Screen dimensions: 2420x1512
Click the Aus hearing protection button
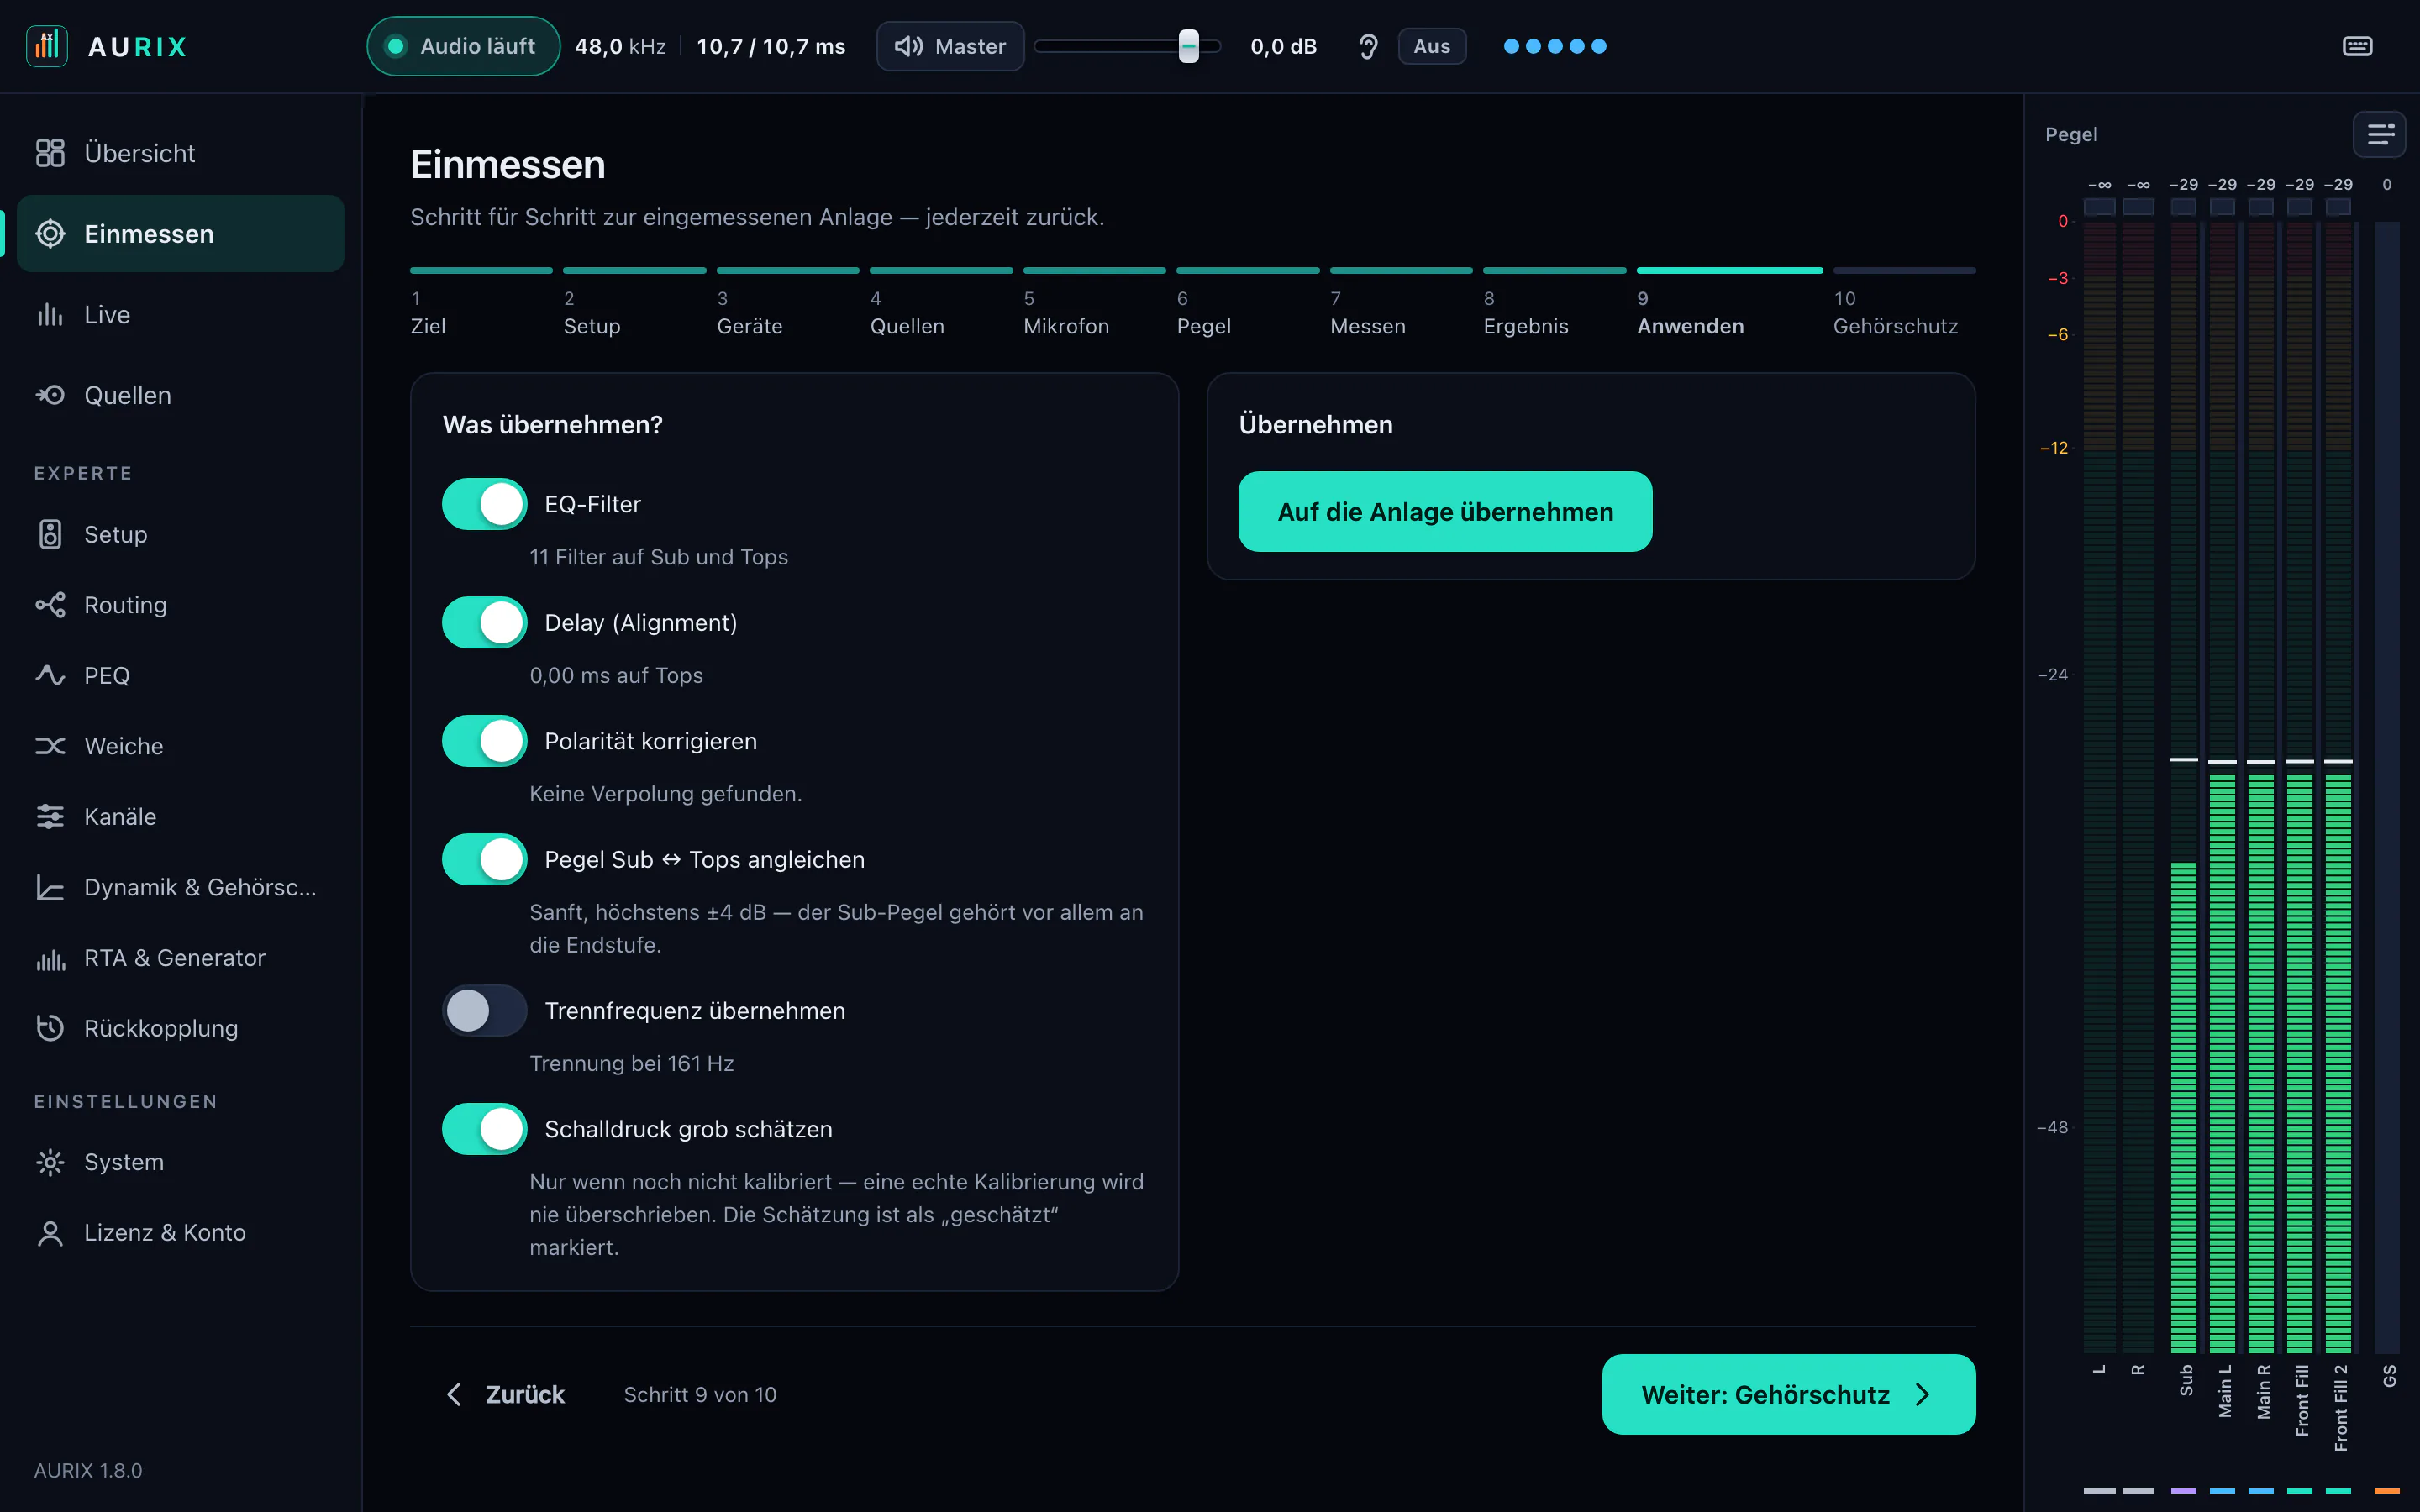point(1431,46)
